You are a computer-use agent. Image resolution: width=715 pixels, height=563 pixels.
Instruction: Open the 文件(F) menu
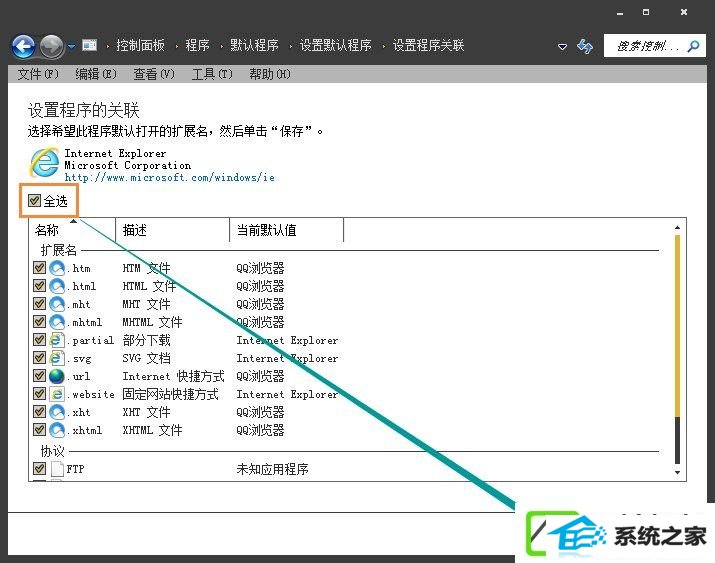pos(38,74)
